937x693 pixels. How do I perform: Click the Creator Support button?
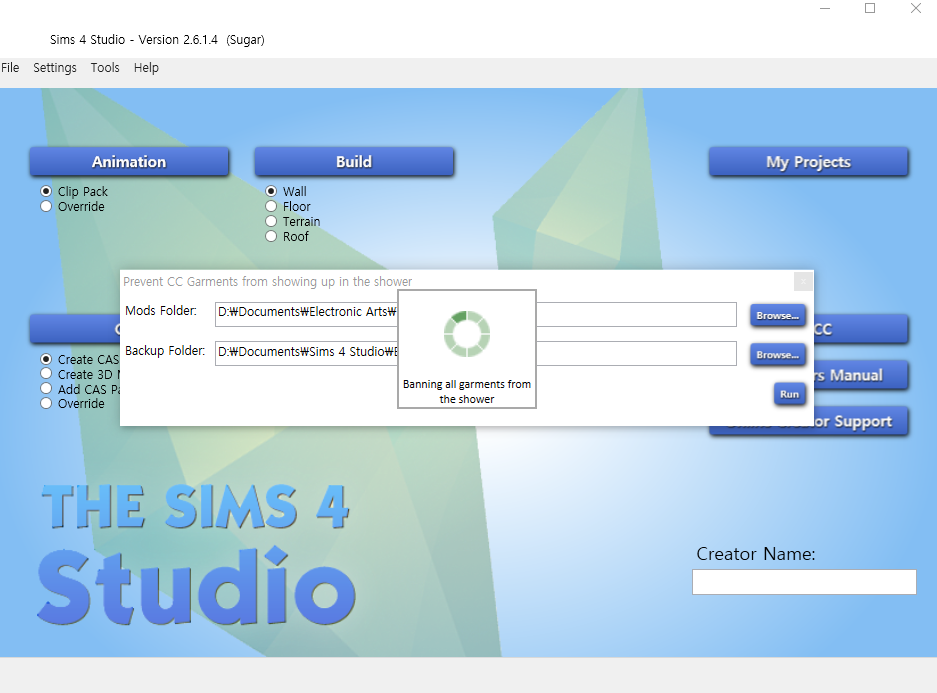point(861,422)
